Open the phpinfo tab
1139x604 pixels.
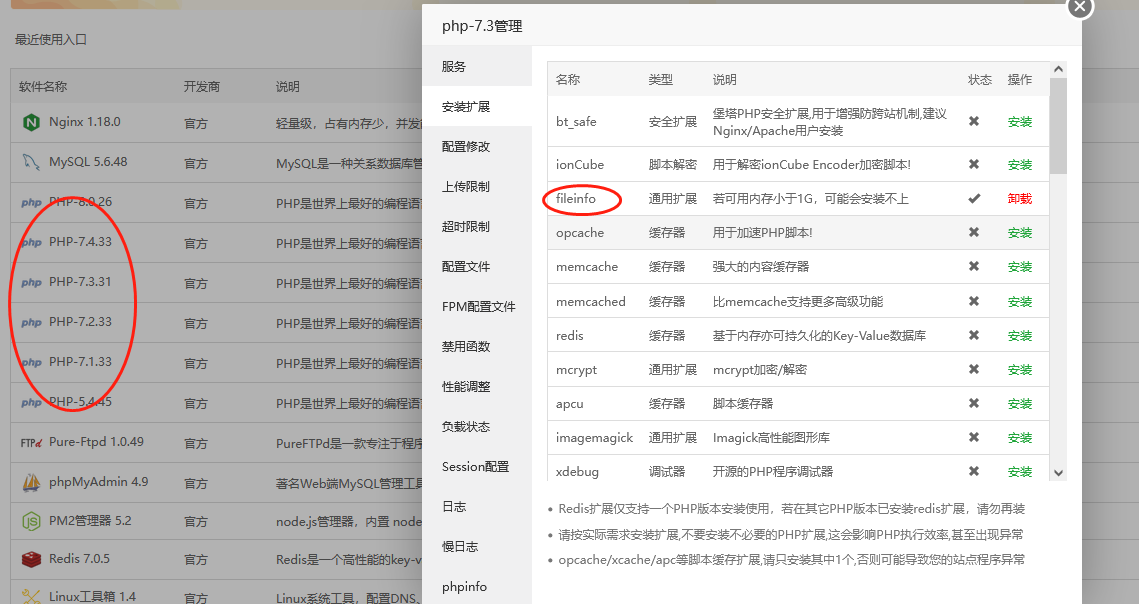point(477,586)
